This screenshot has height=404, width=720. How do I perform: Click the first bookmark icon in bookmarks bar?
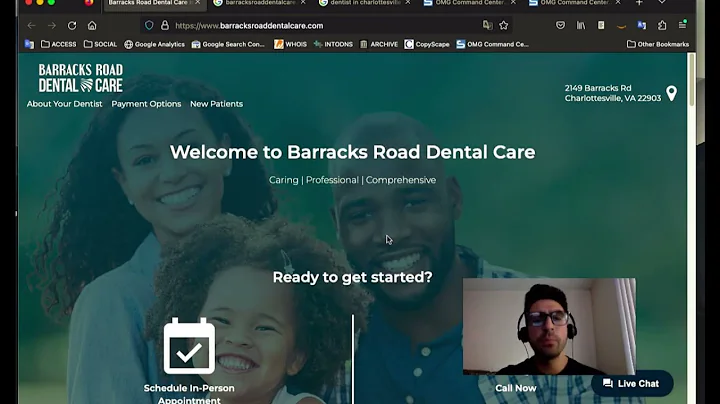click(29, 44)
